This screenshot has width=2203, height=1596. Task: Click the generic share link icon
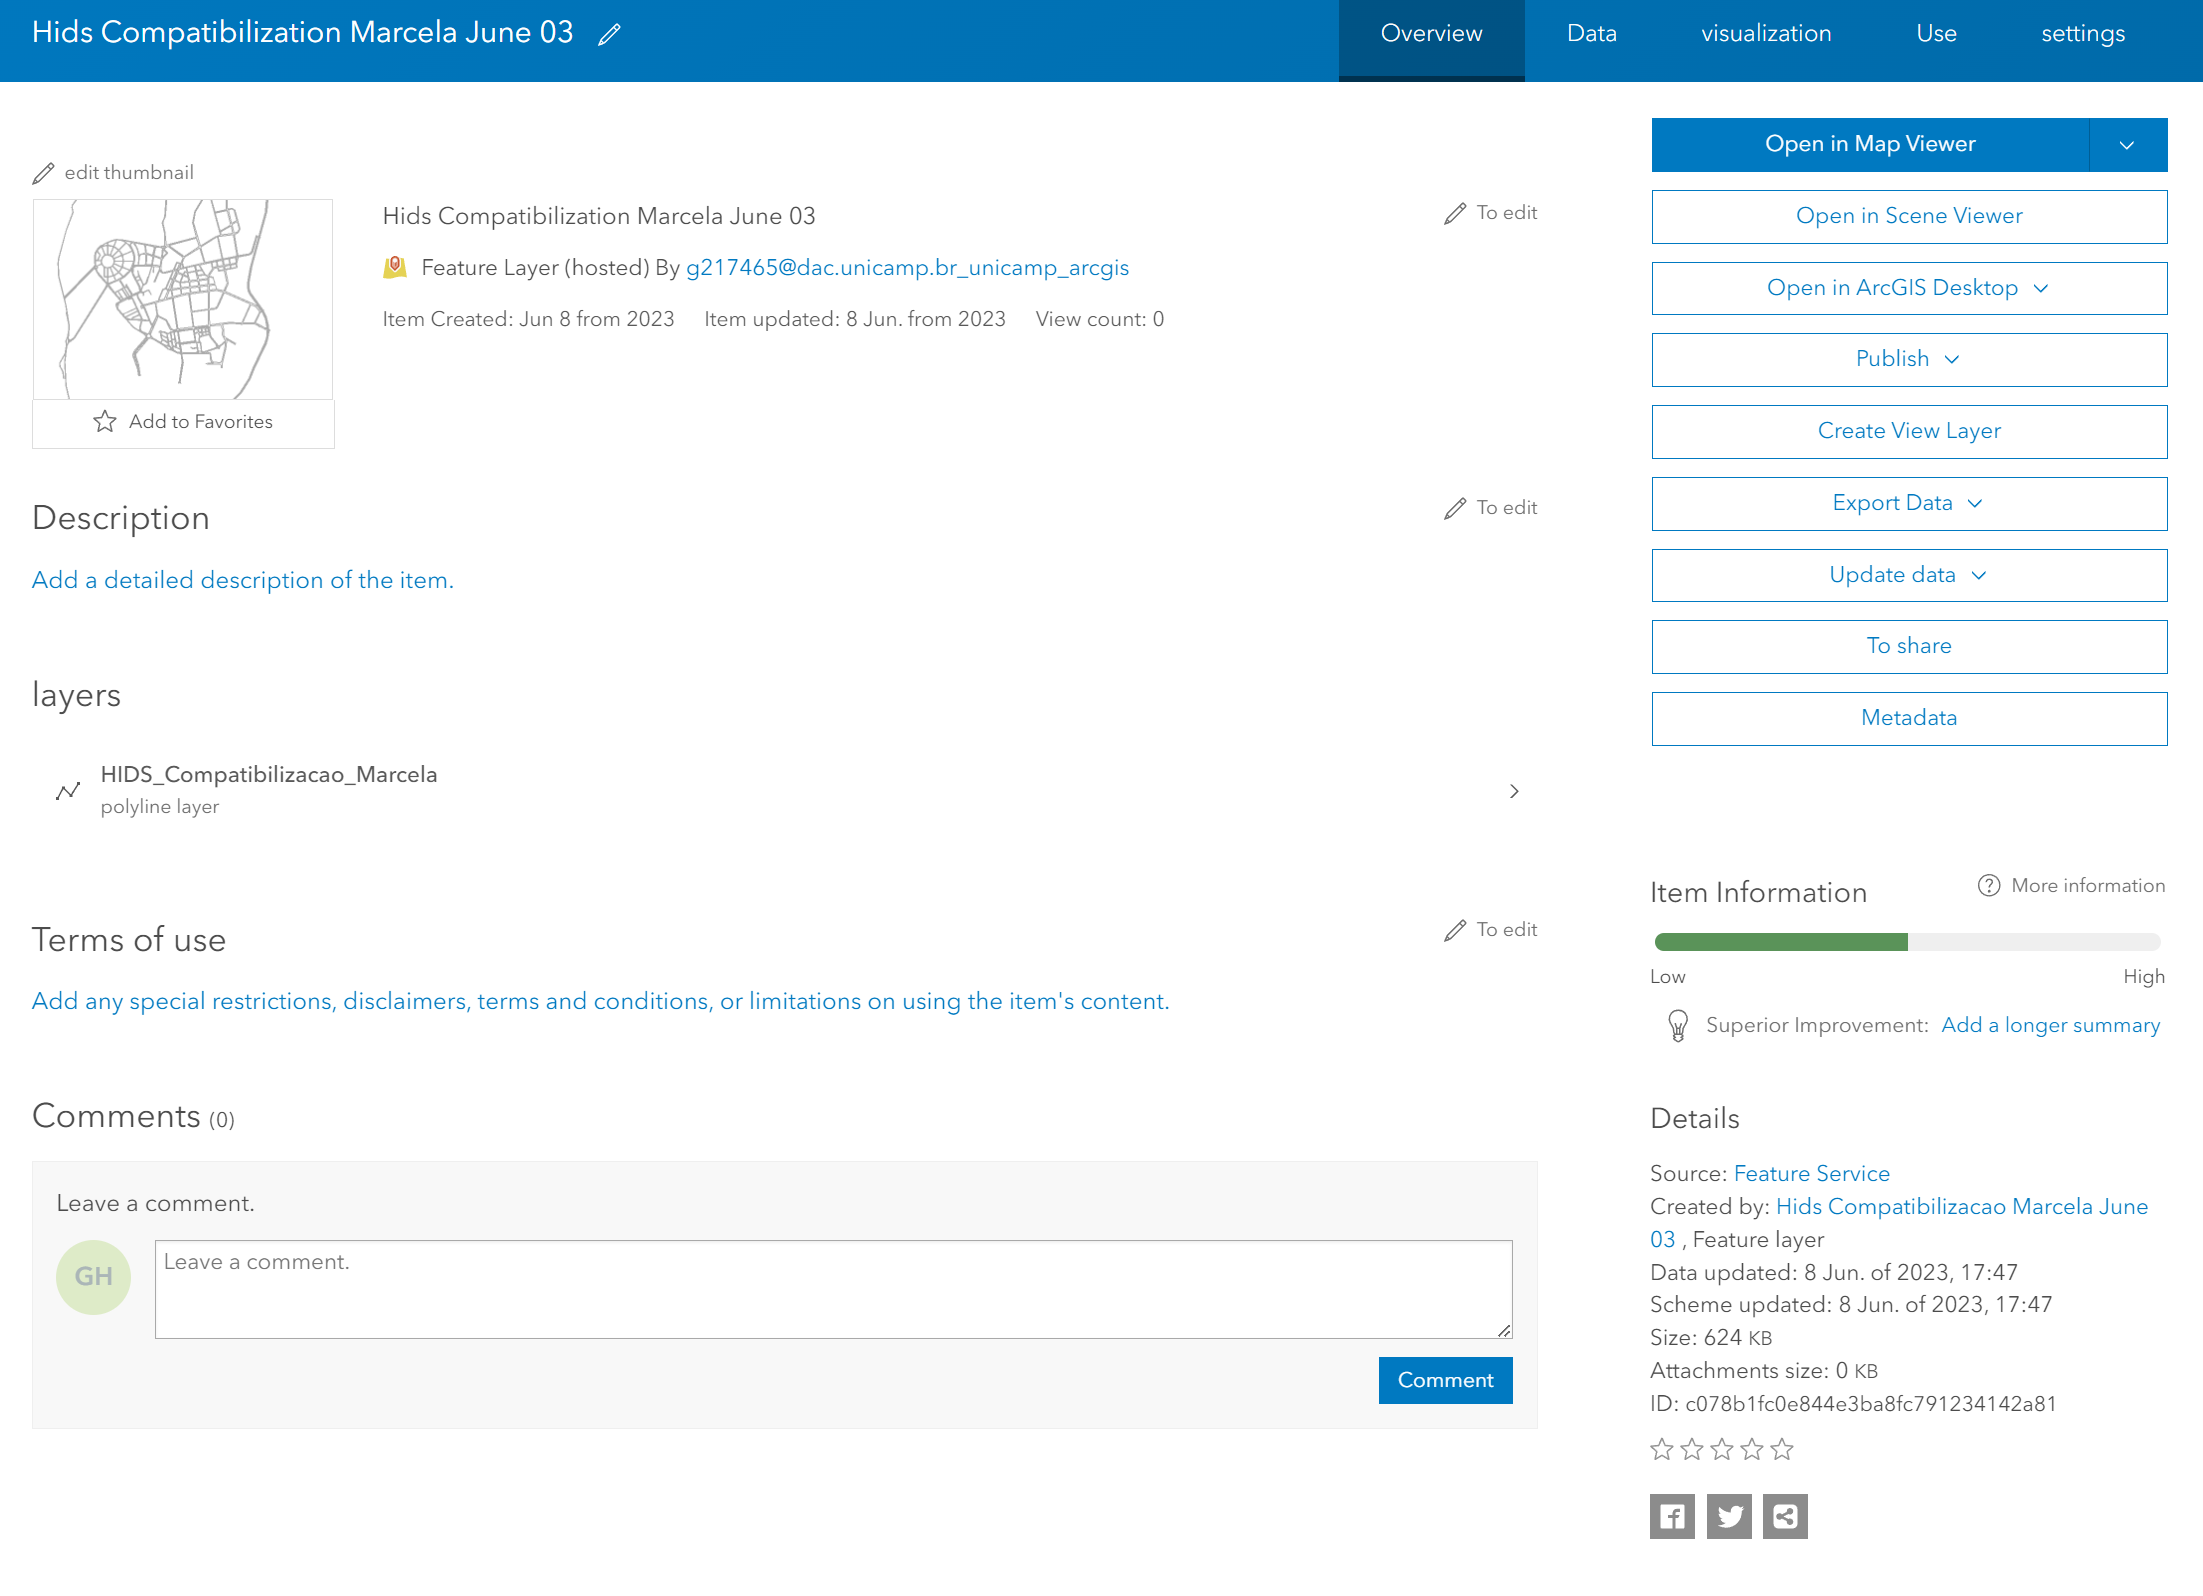click(x=1785, y=1516)
